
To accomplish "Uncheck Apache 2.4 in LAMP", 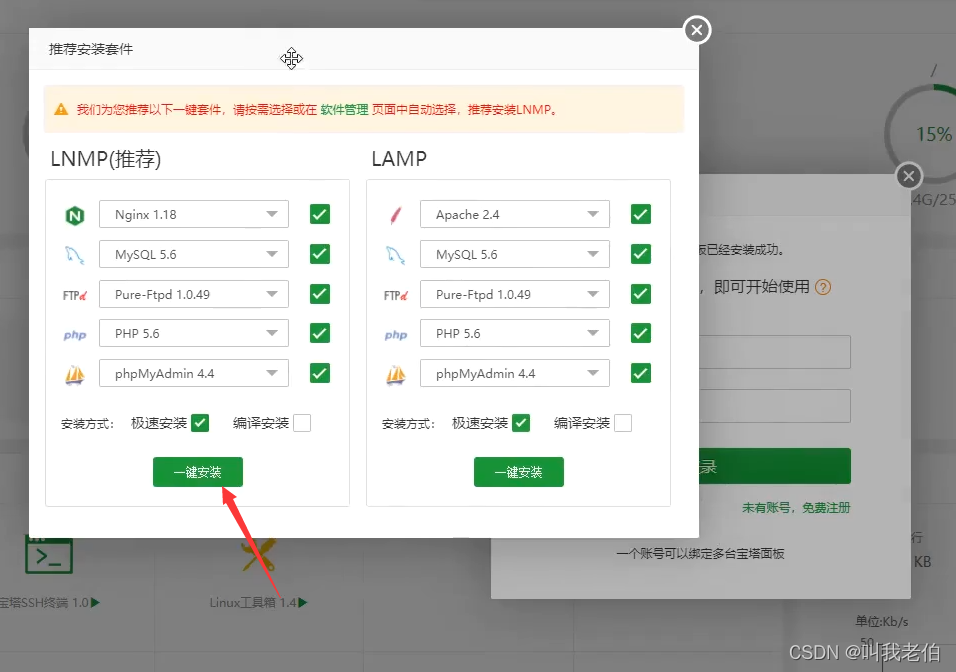I will (641, 214).
